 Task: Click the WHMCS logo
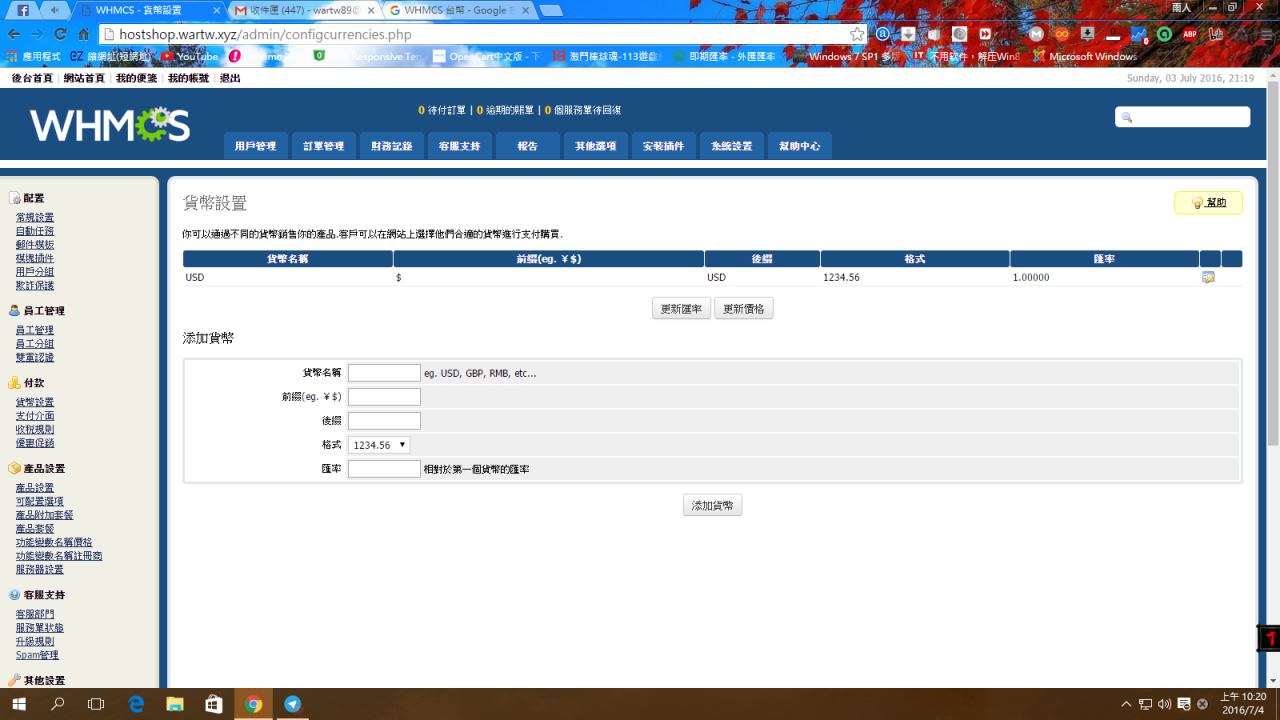point(110,125)
